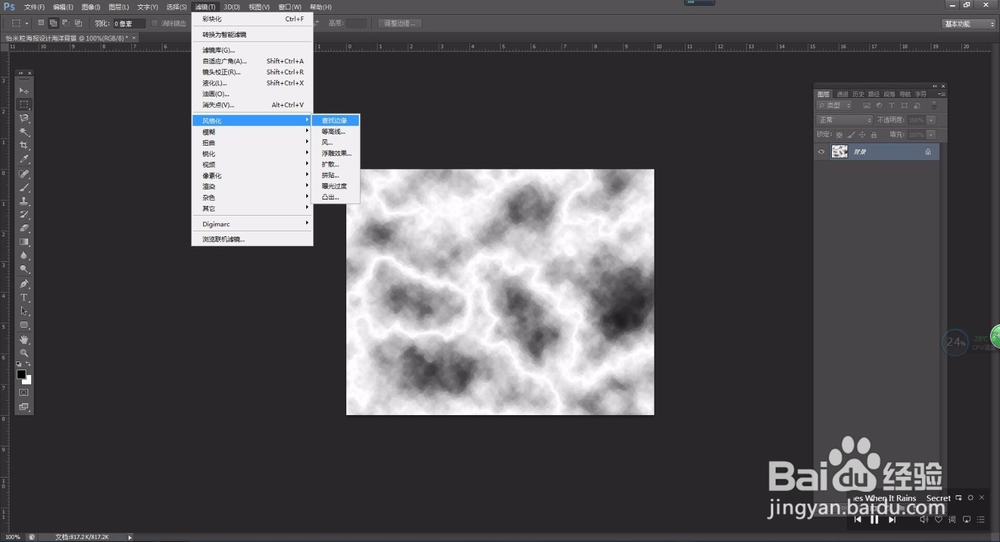Open the fill slider dropdown arrow
The image size is (1000, 542).
click(932, 135)
